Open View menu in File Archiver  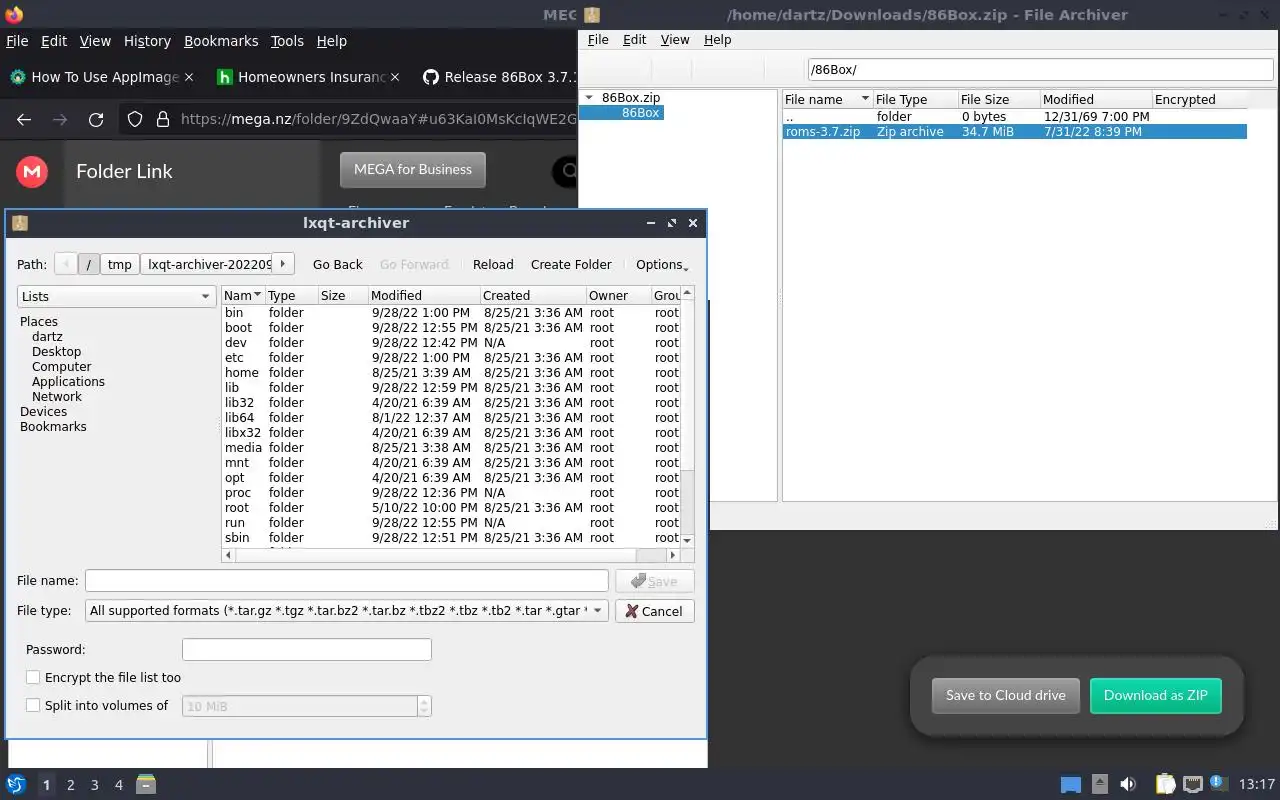pos(675,40)
